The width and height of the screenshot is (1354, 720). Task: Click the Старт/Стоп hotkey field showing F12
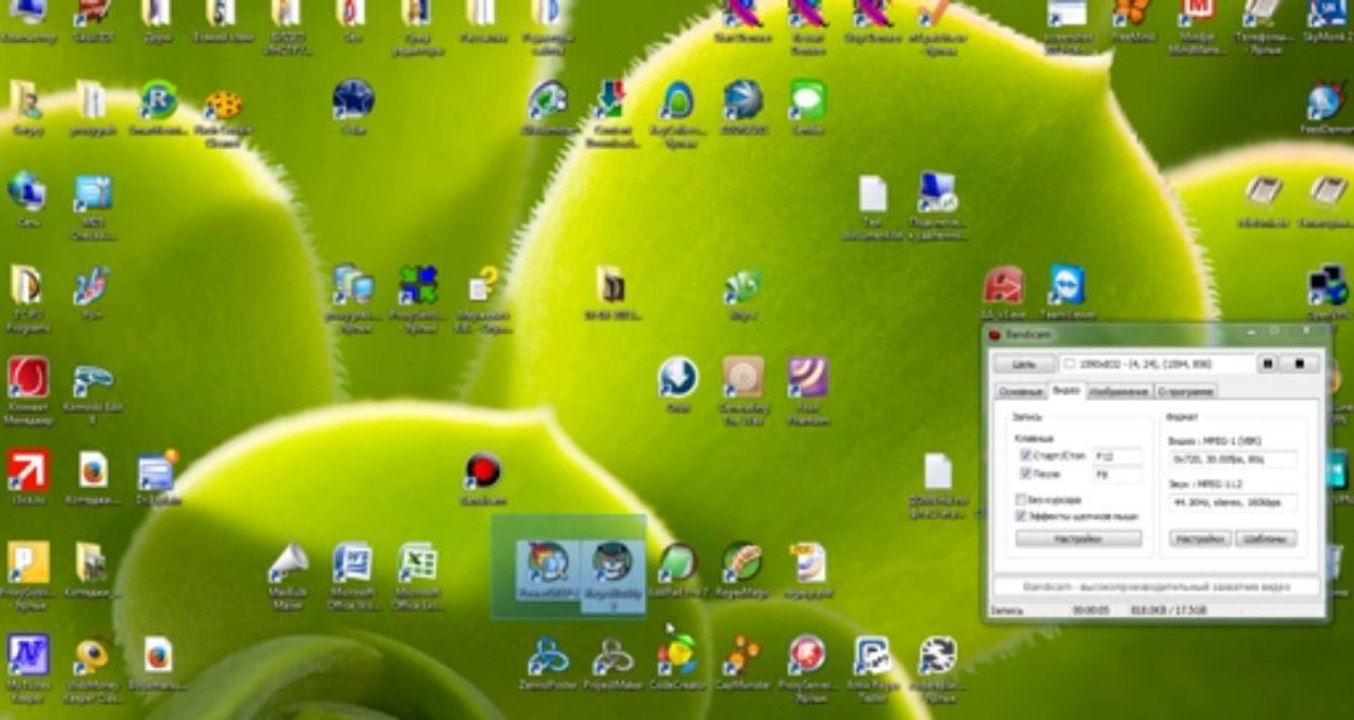click(x=1116, y=456)
